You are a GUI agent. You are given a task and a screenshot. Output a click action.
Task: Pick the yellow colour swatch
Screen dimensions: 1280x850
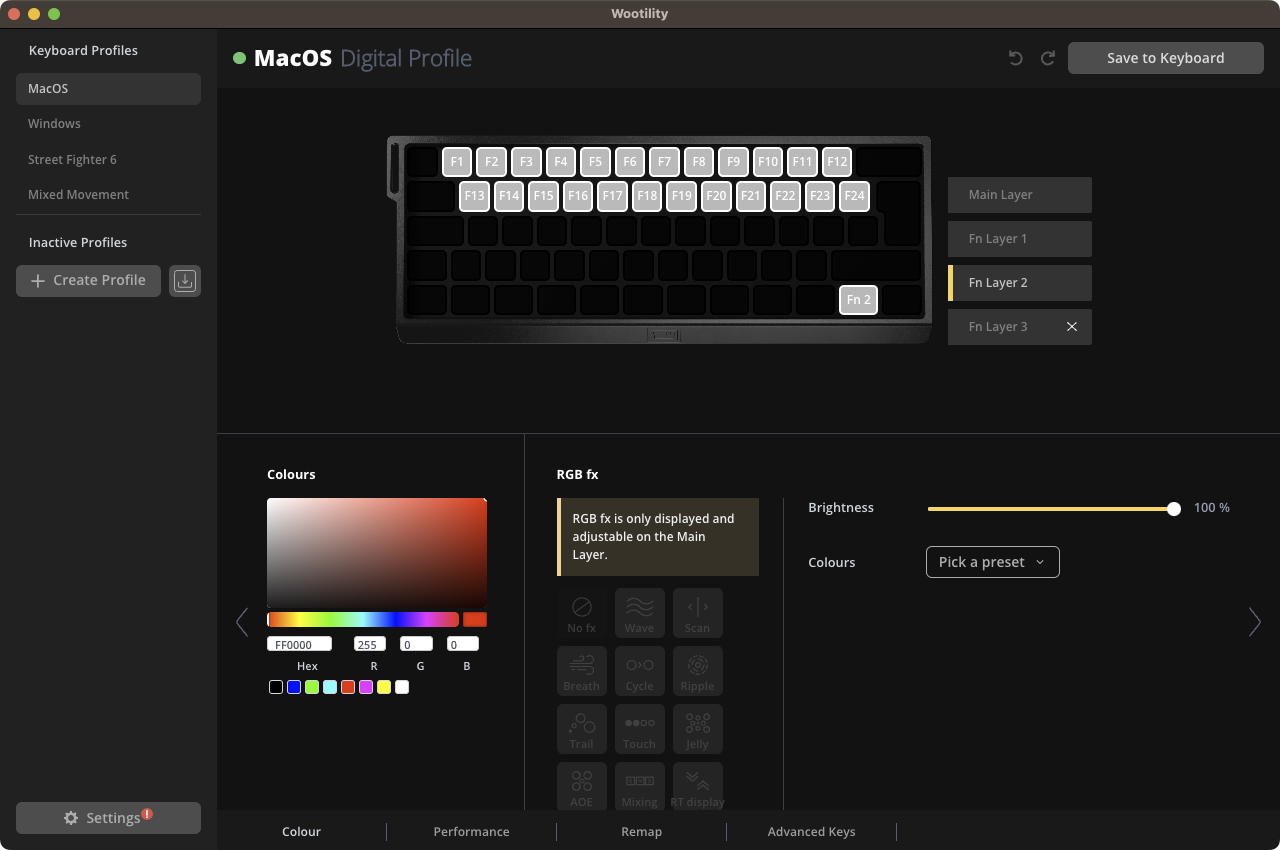[x=384, y=687]
